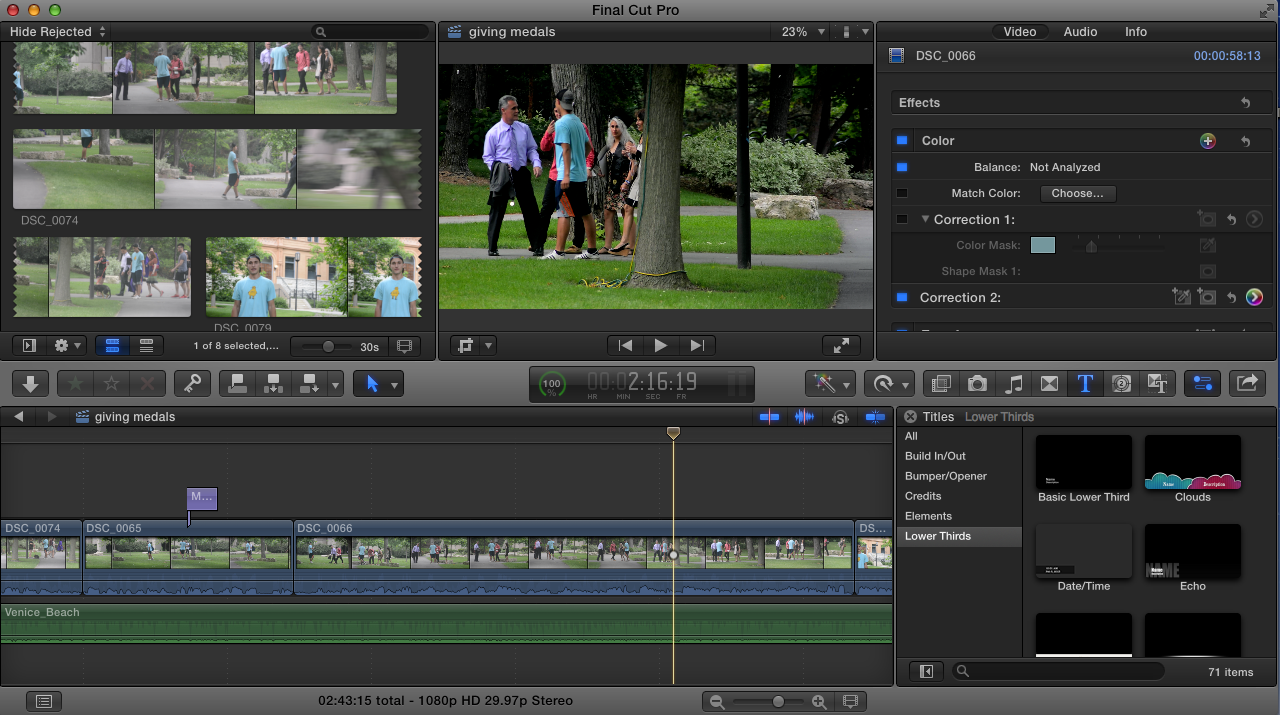Viewport: 1280px width, 715px height.
Task: Open the Import Media arrow button
Action: click(31, 384)
